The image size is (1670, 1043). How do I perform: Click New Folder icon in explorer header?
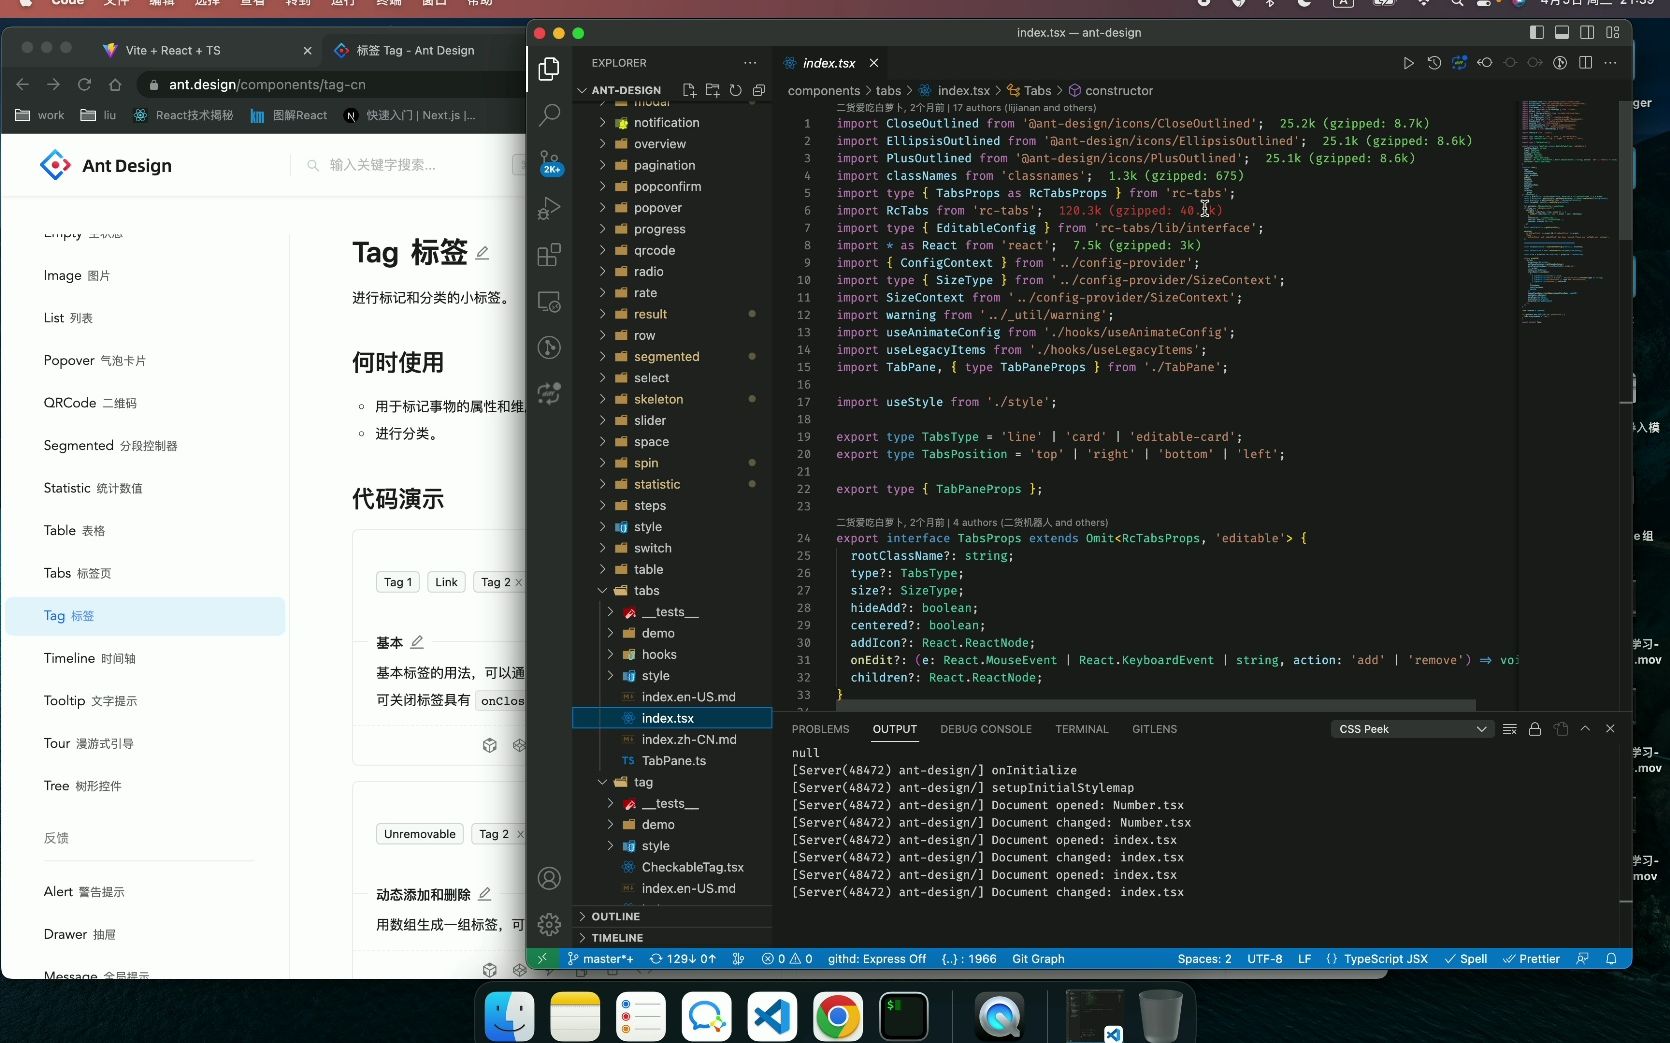[712, 90]
